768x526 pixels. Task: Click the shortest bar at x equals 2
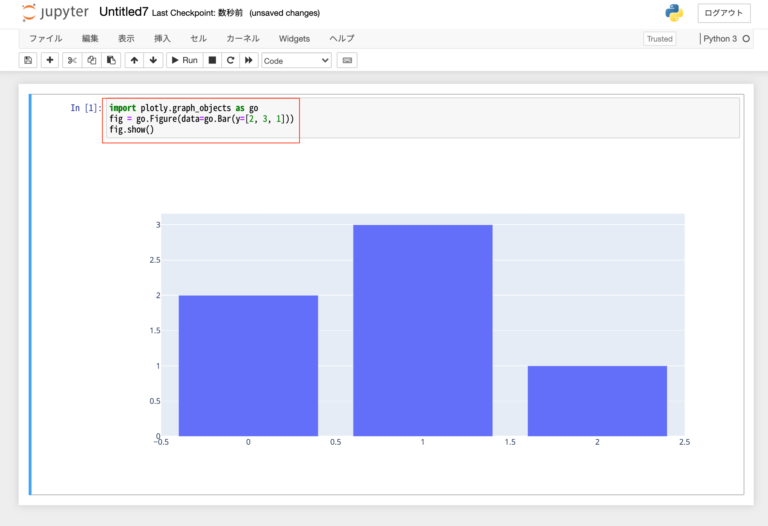pyautogui.click(x=597, y=401)
